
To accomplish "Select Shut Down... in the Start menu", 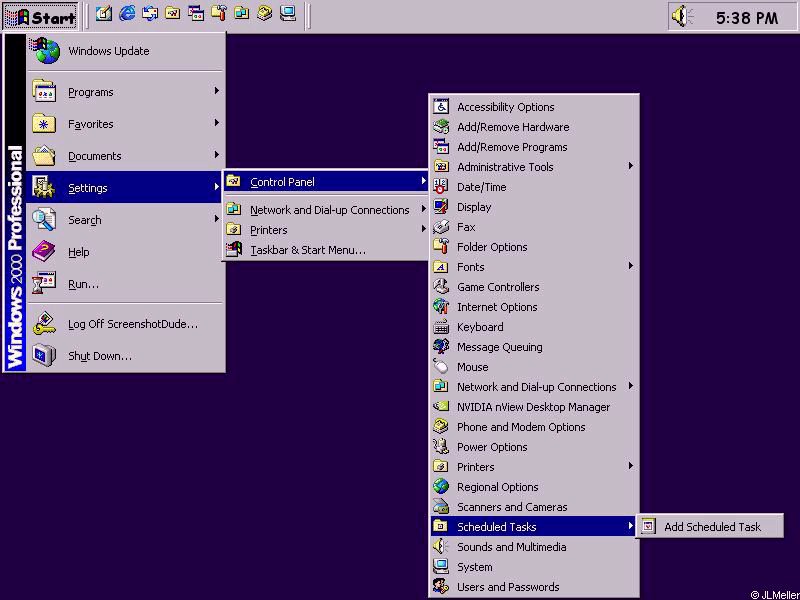I will [126, 356].
